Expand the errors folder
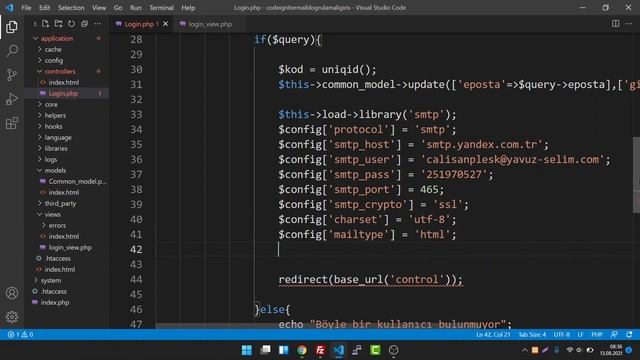Screen dimensions: 640x360 click(x=57, y=225)
